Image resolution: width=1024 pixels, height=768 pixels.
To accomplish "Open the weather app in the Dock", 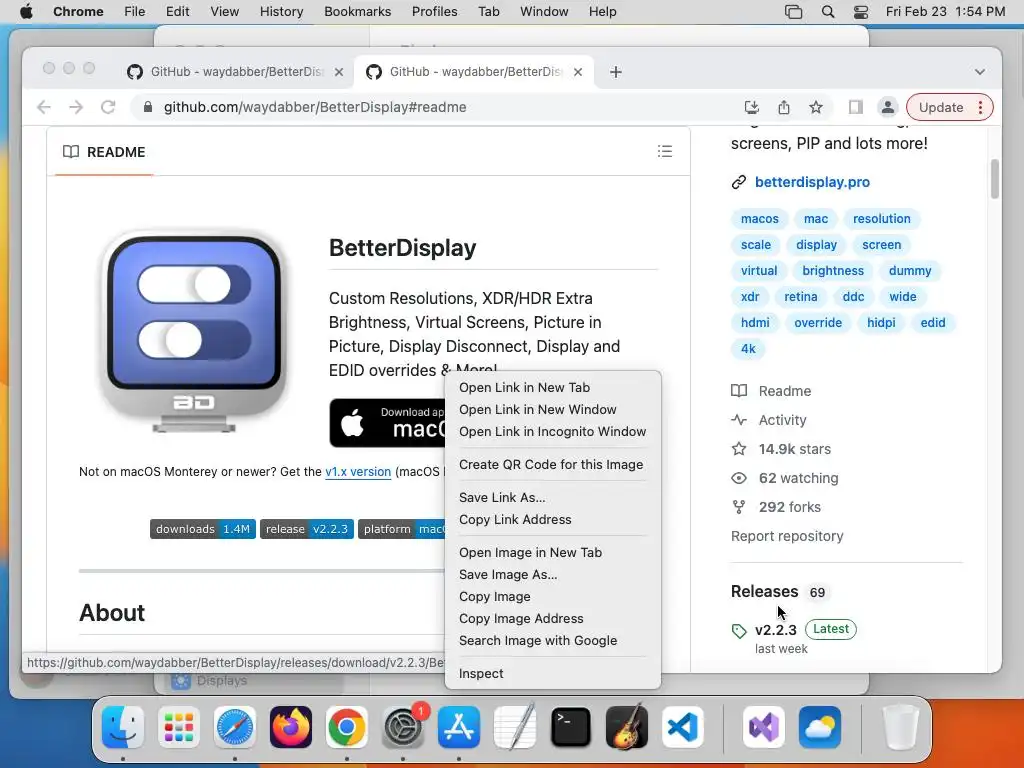I will pos(820,727).
